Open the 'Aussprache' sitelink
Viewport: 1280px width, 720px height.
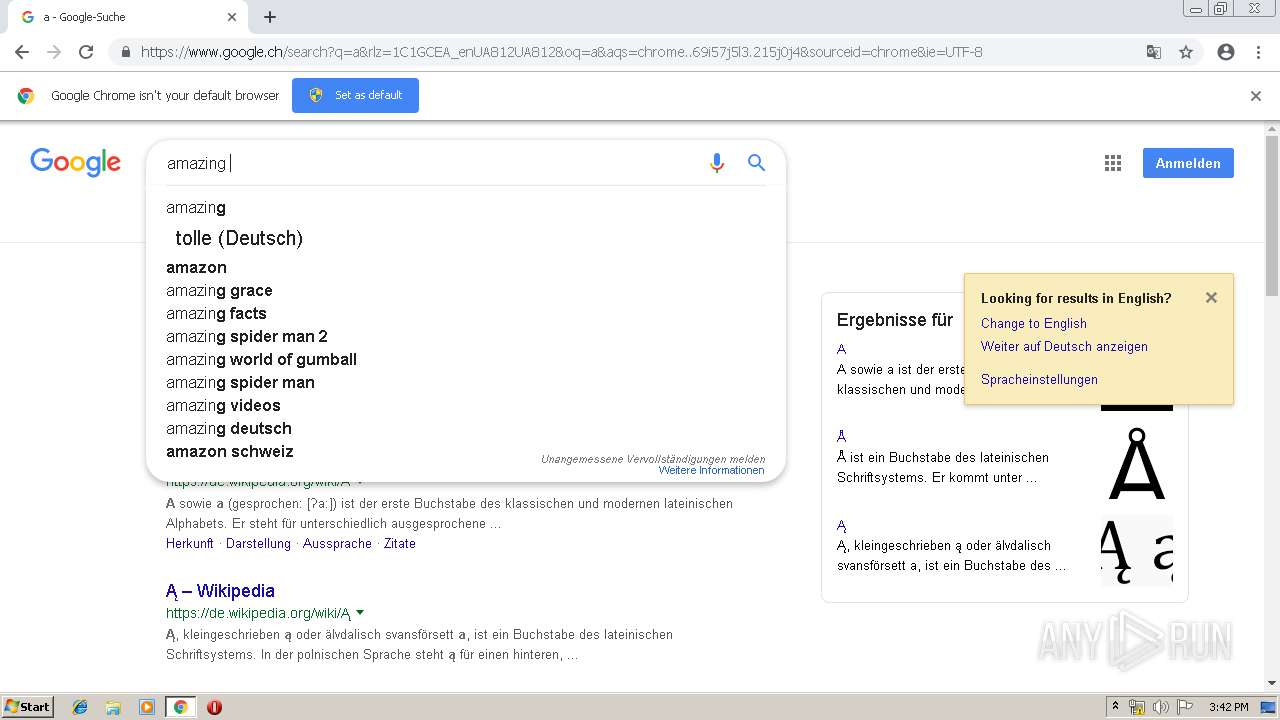tap(337, 543)
